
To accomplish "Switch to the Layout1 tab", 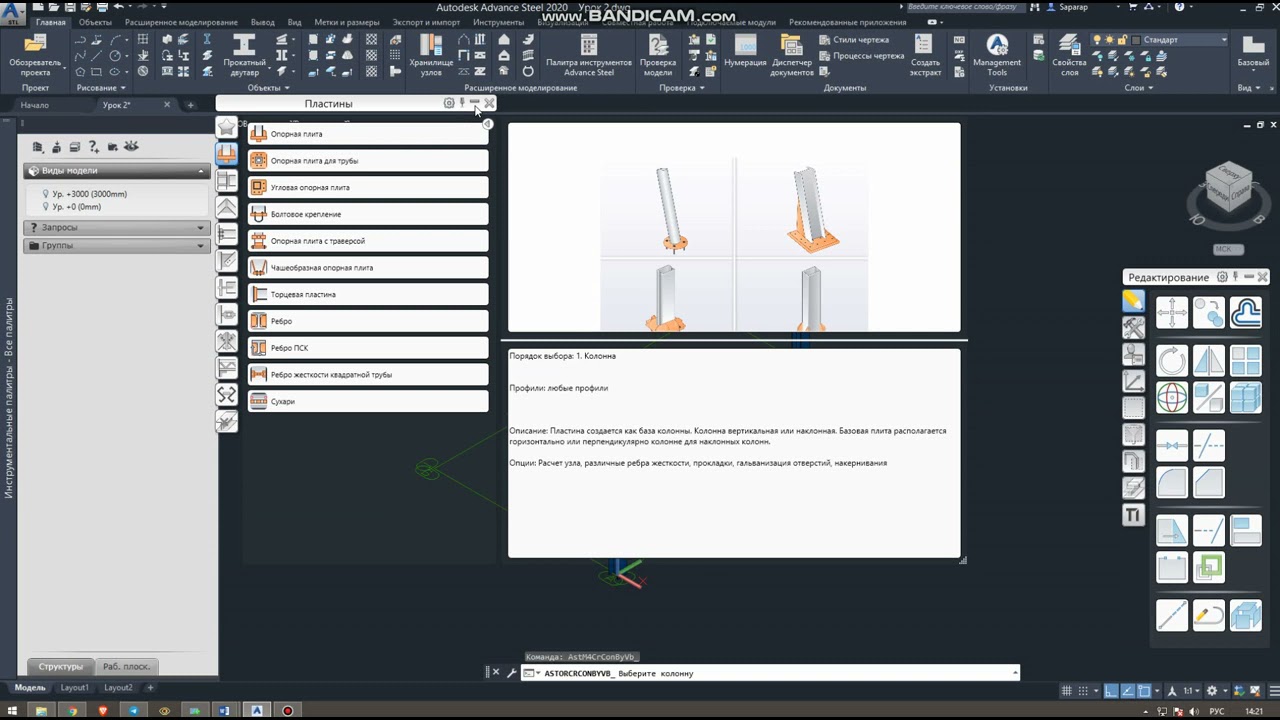I will [75, 688].
